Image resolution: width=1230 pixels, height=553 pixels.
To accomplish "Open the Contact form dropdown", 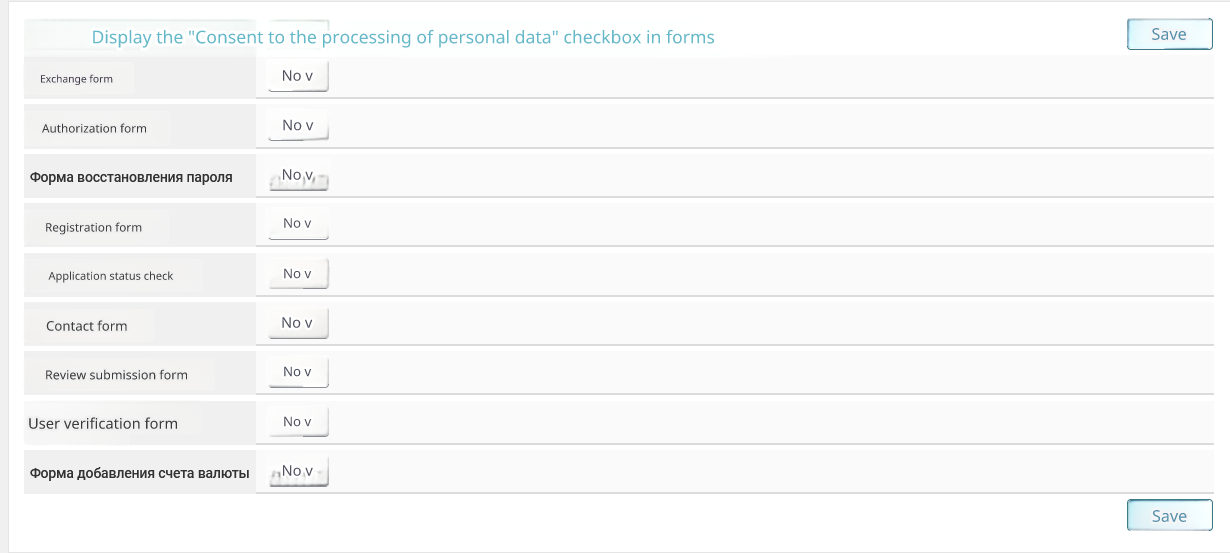I will 298,323.
